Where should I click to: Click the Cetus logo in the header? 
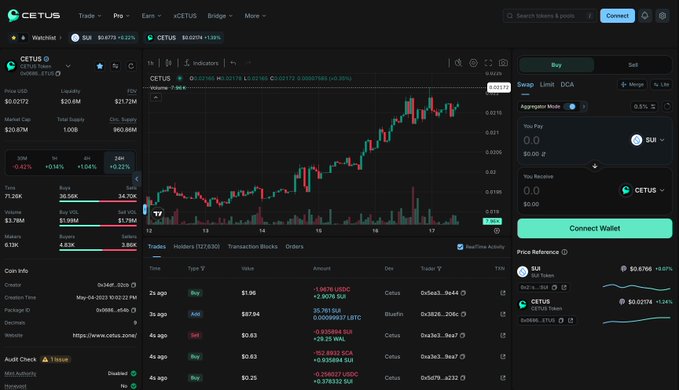tap(34, 16)
